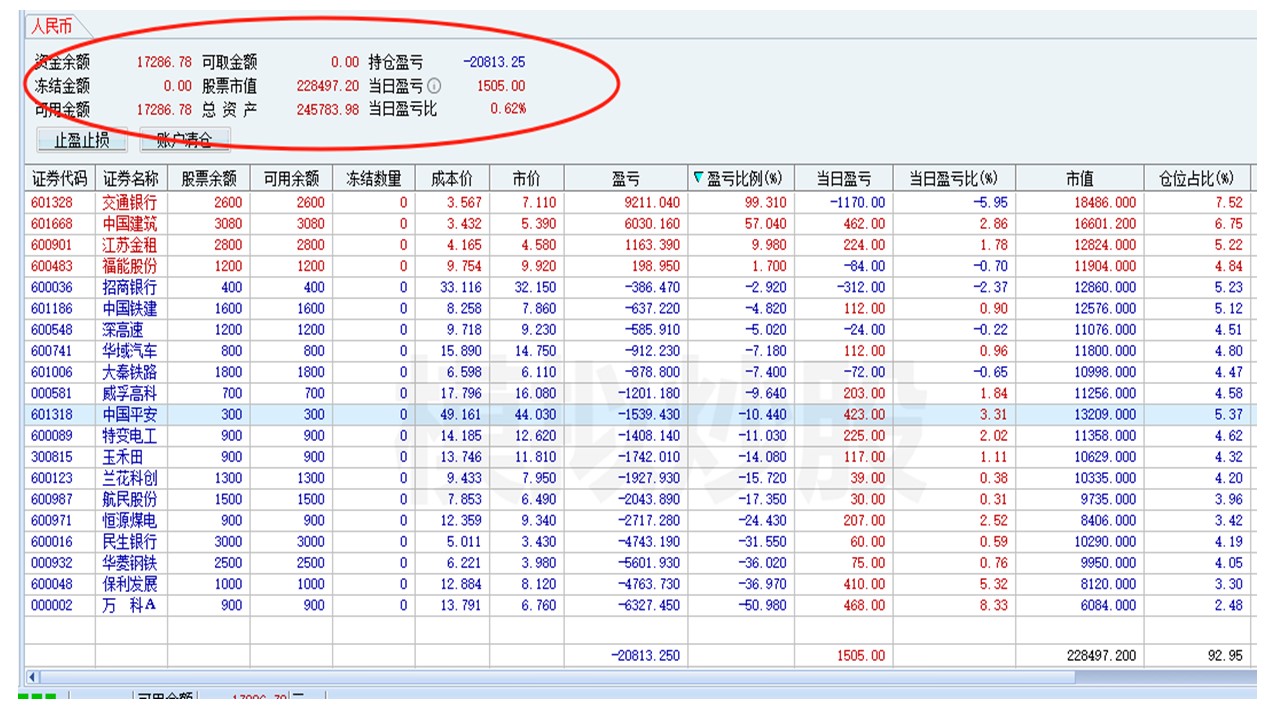Click stock code 601006
This screenshot has height=720, width=1280.
[52, 372]
